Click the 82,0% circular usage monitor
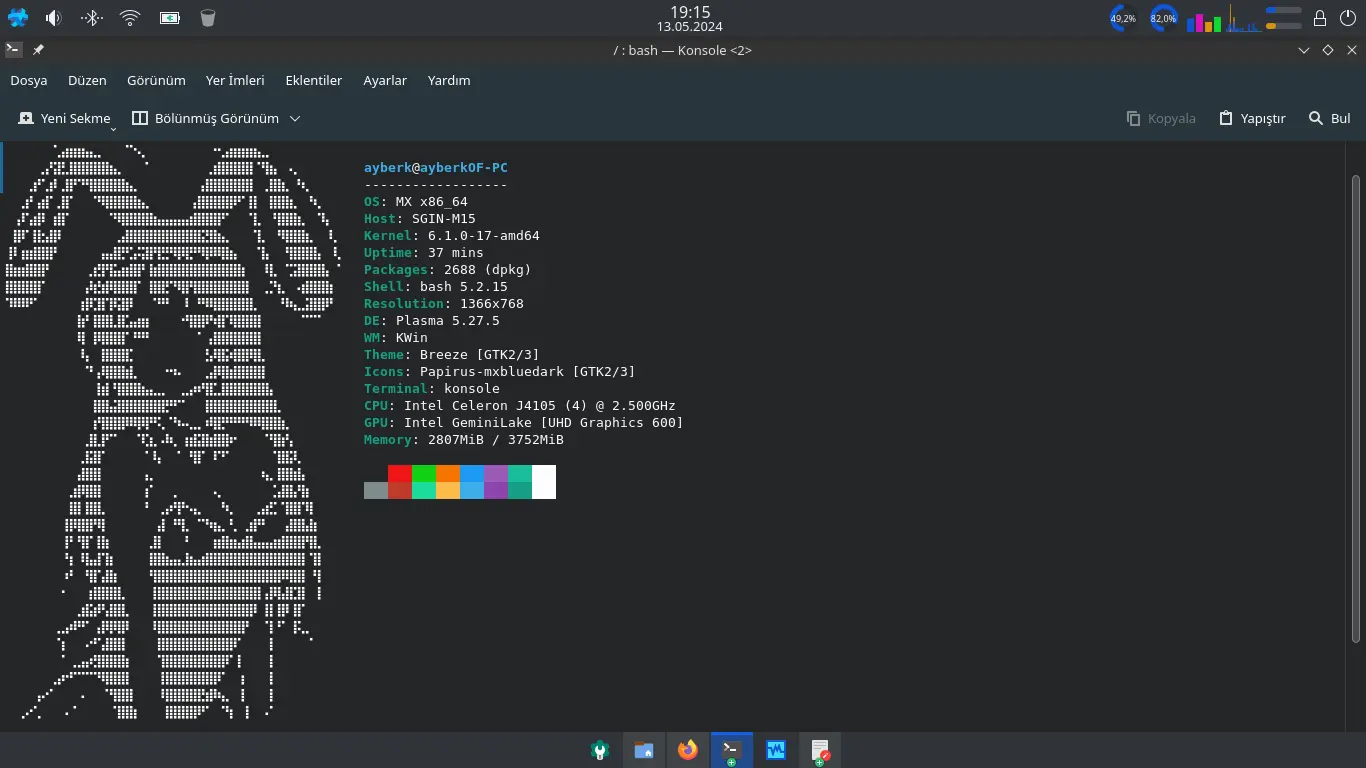This screenshot has width=1366, height=768. click(1163, 18)
